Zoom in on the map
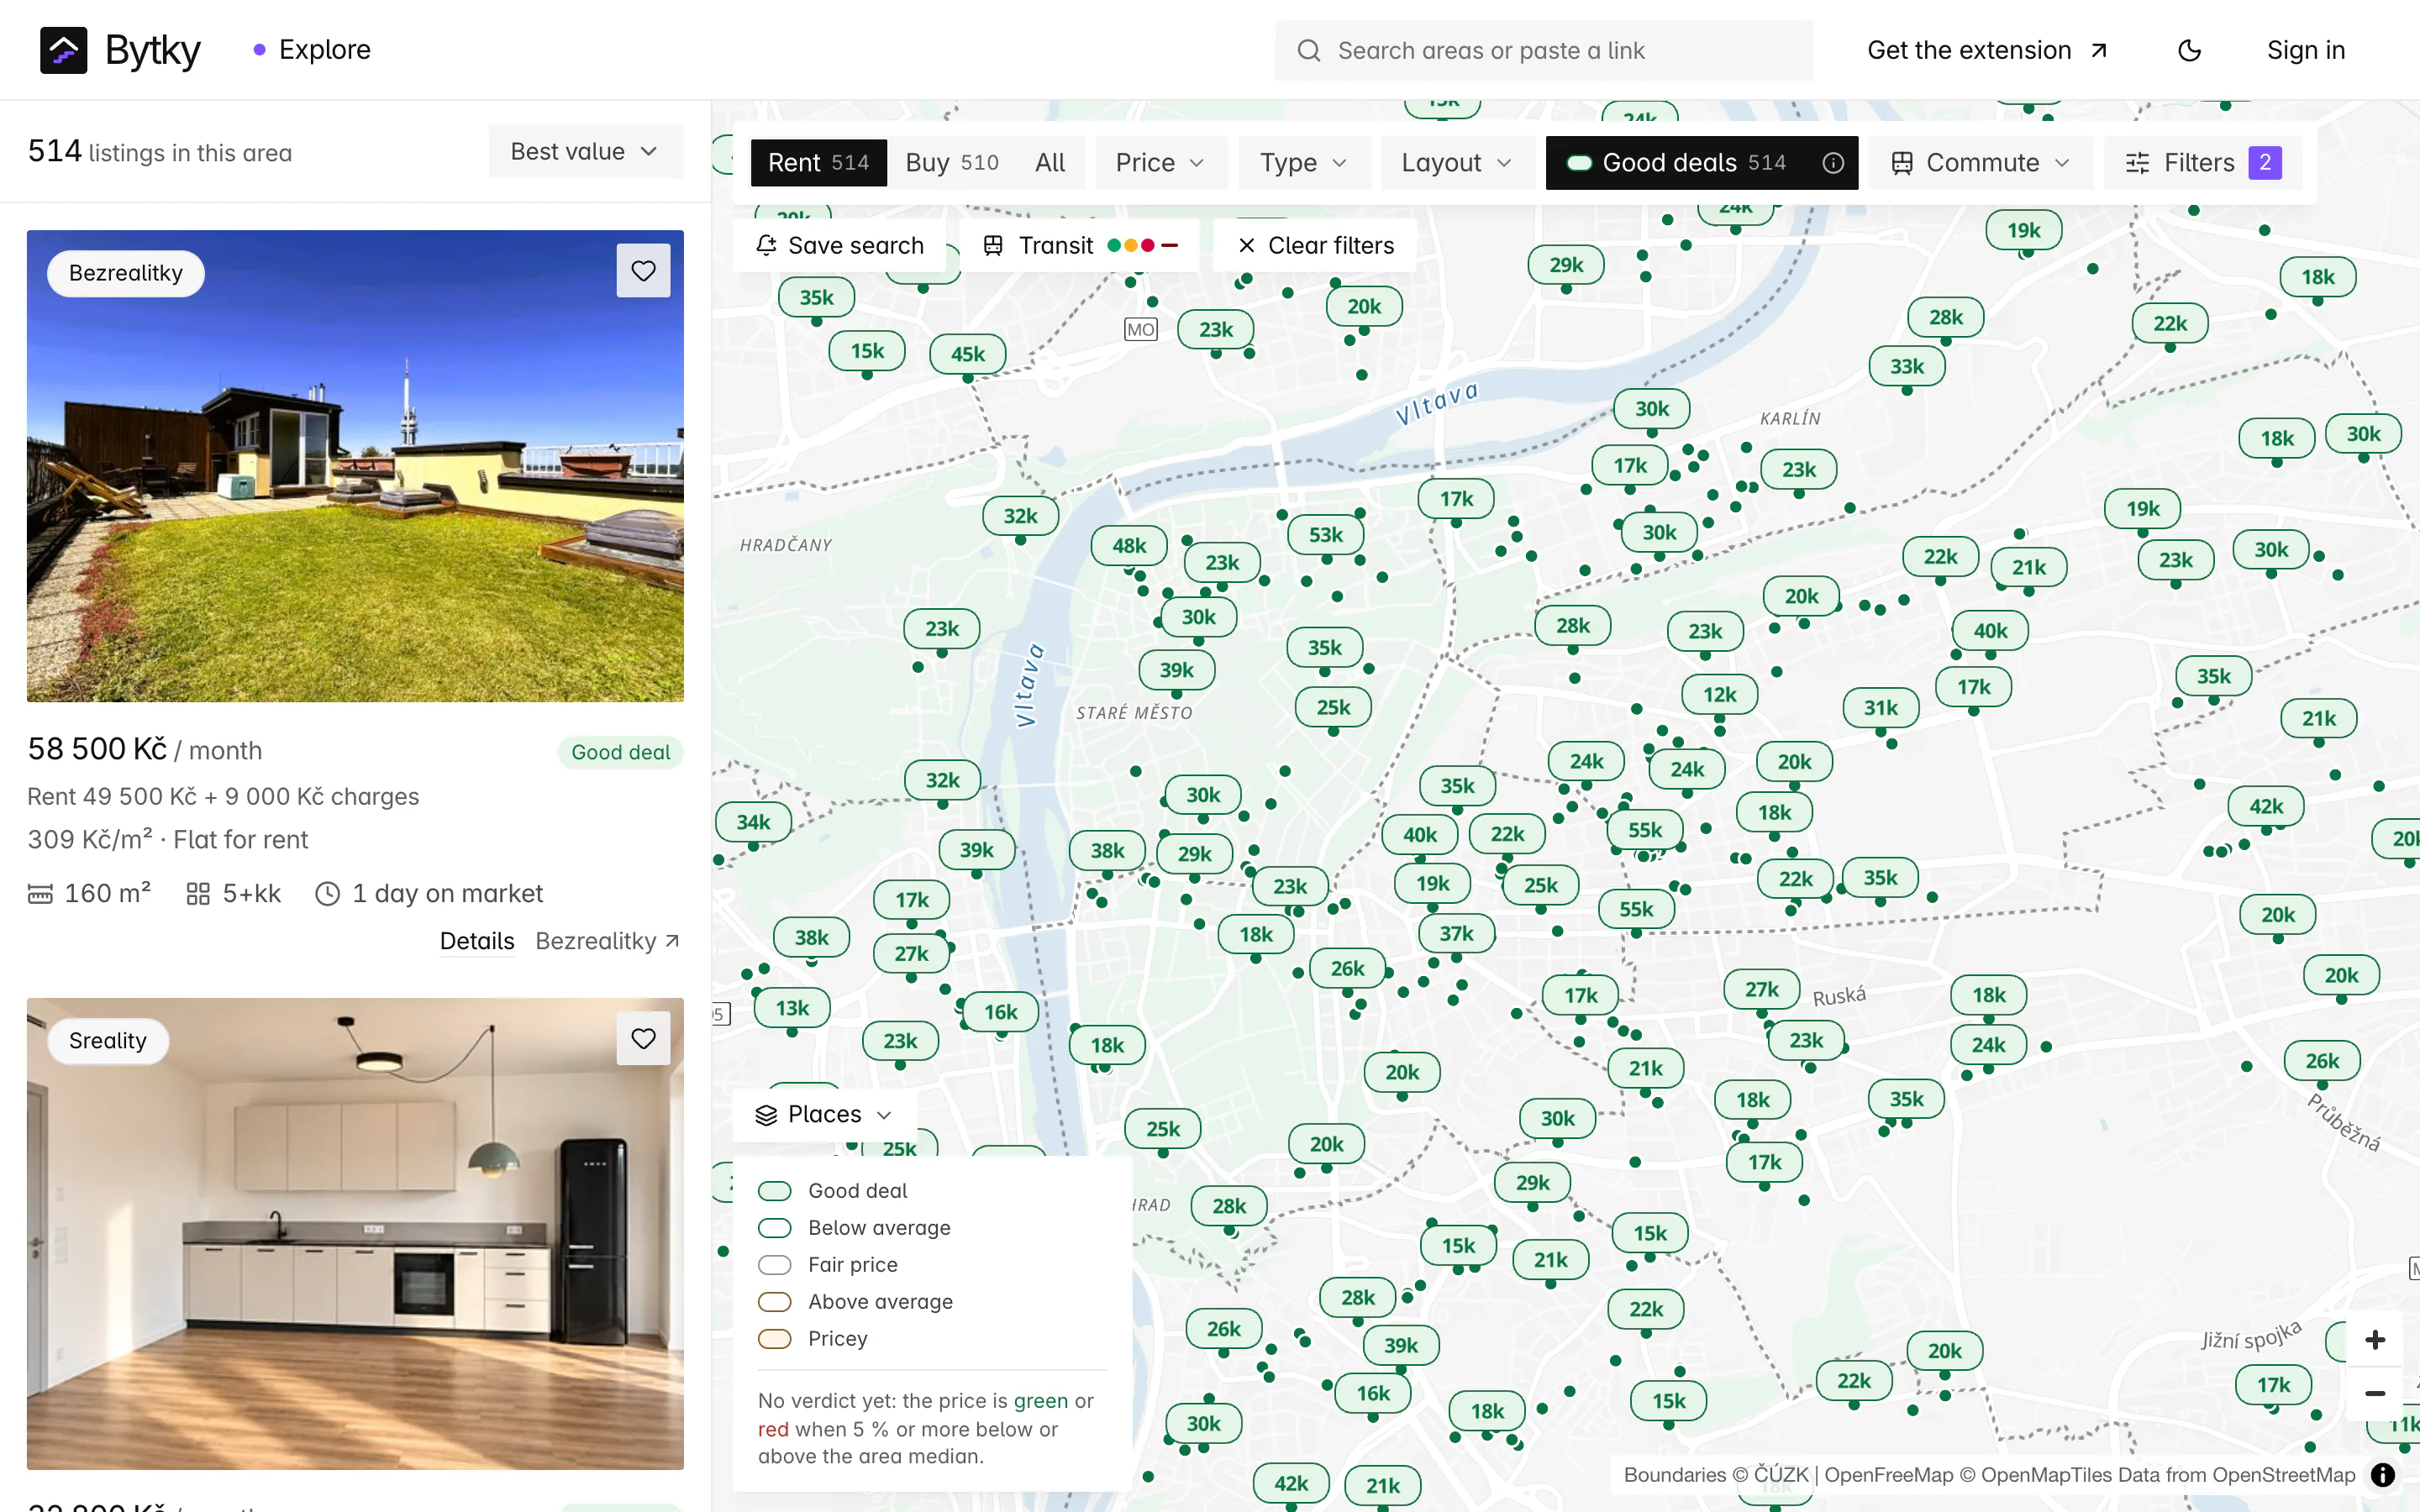 (x=2375, y=1339)
